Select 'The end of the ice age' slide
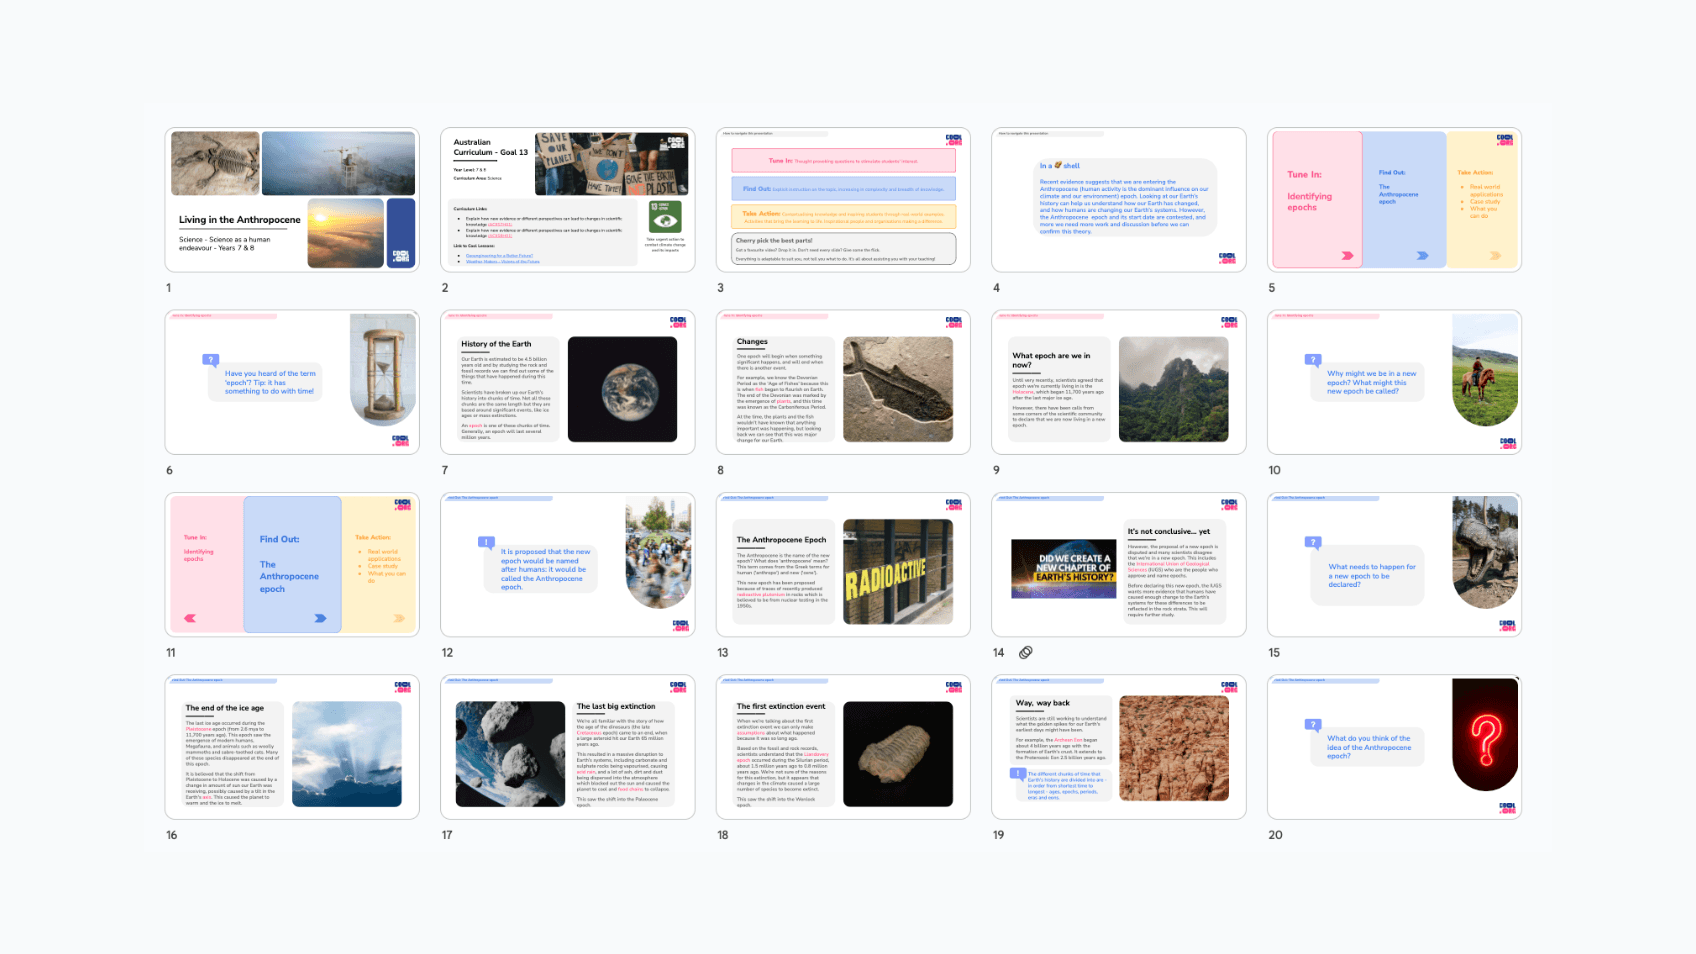 [x=291, y=747]
